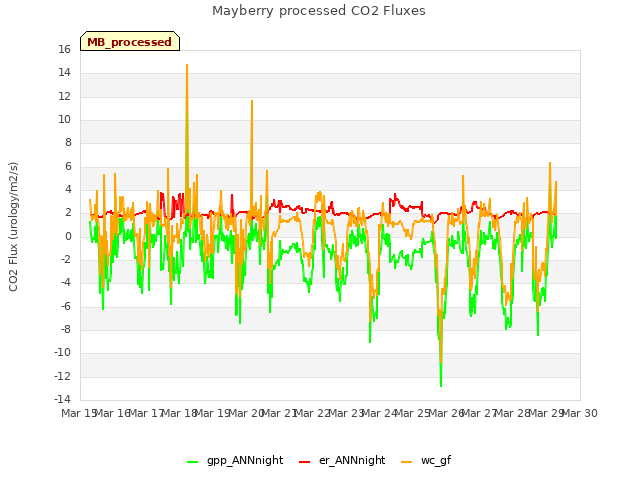
Task: Click the y-axis value 16
Action: pyautogui.click(x=64, y=49)
